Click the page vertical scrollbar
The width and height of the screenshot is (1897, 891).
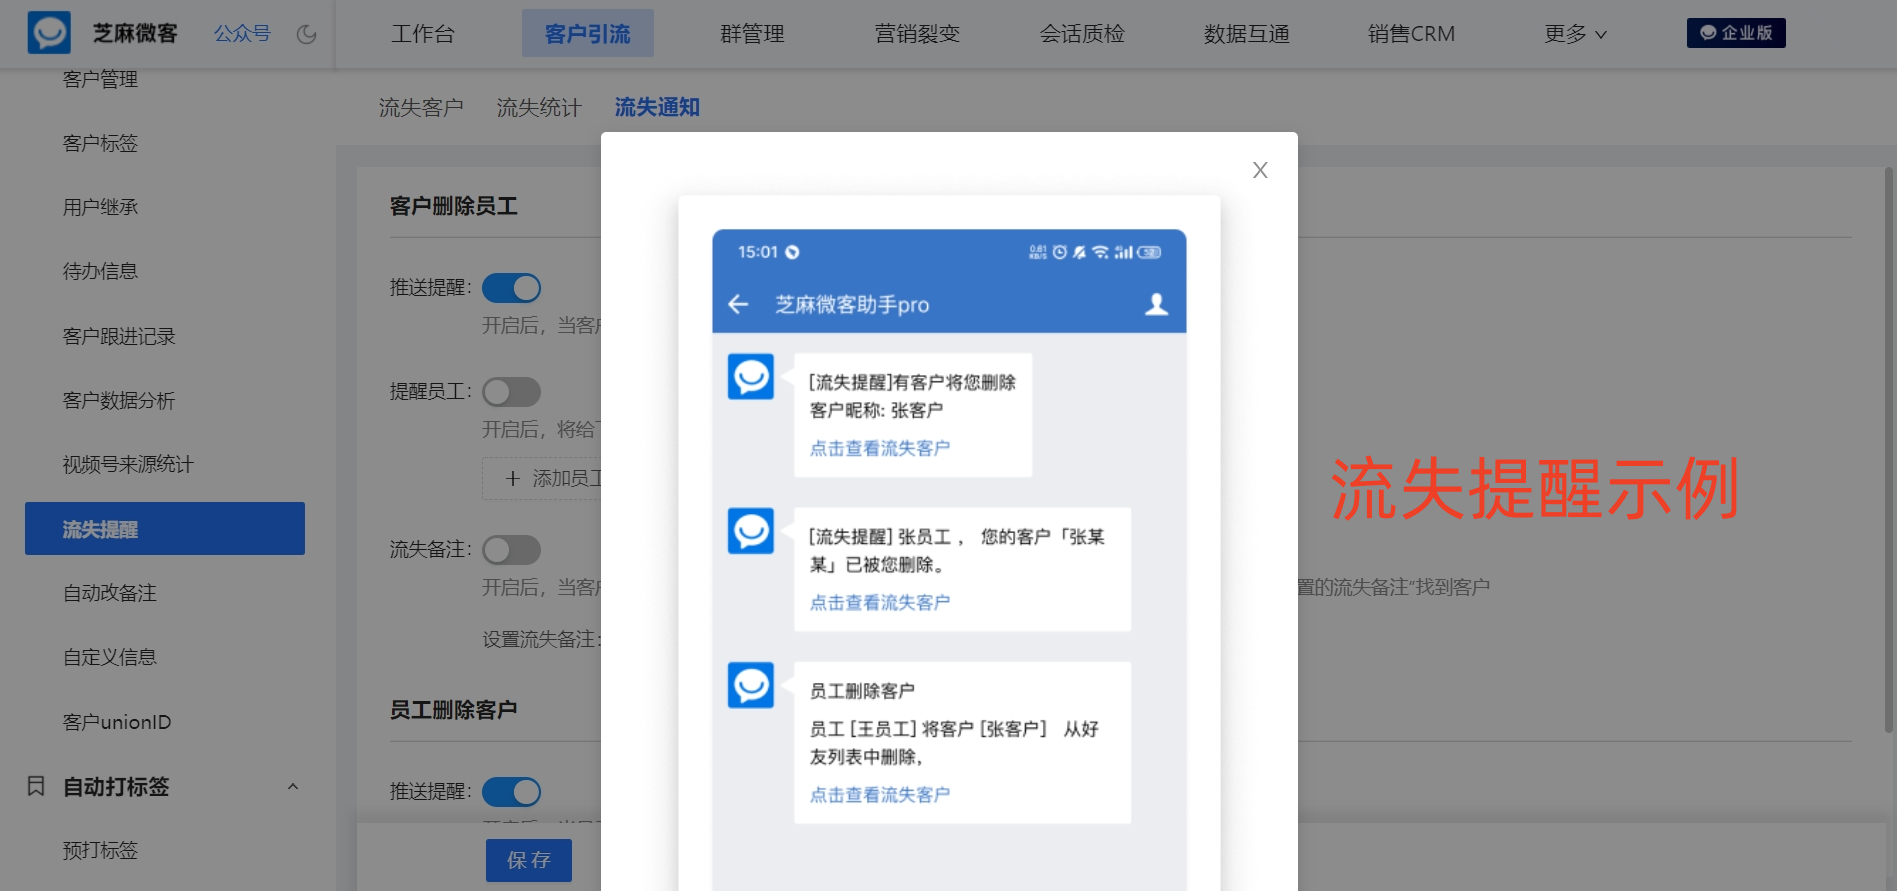[x=1888, y=450]
